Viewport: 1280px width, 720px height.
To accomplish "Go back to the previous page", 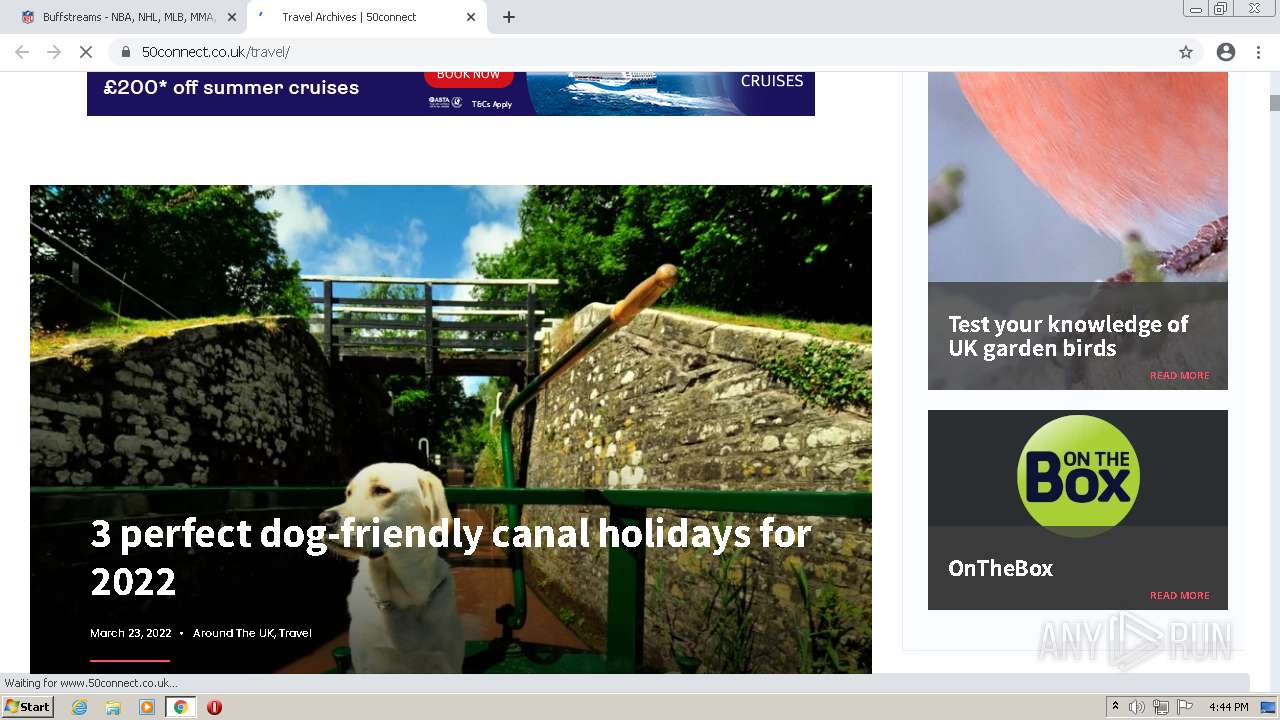I will click(22, 52).
